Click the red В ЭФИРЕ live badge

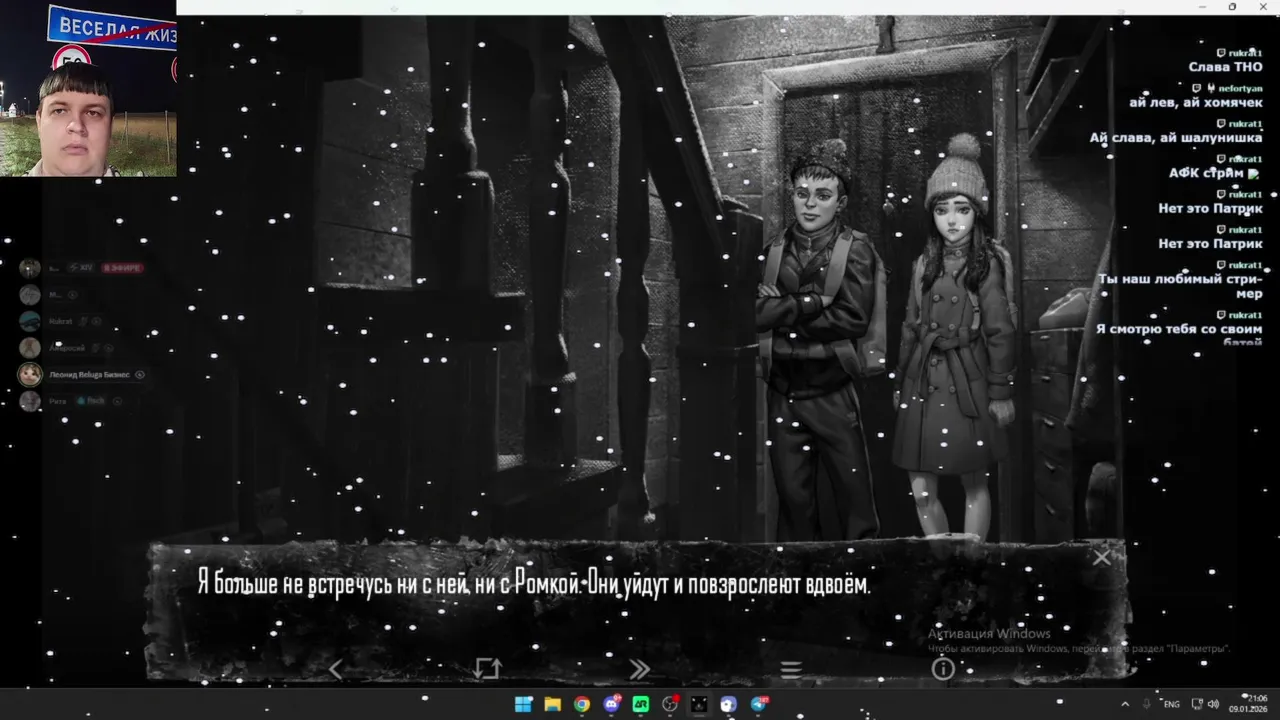pos(123,268)
